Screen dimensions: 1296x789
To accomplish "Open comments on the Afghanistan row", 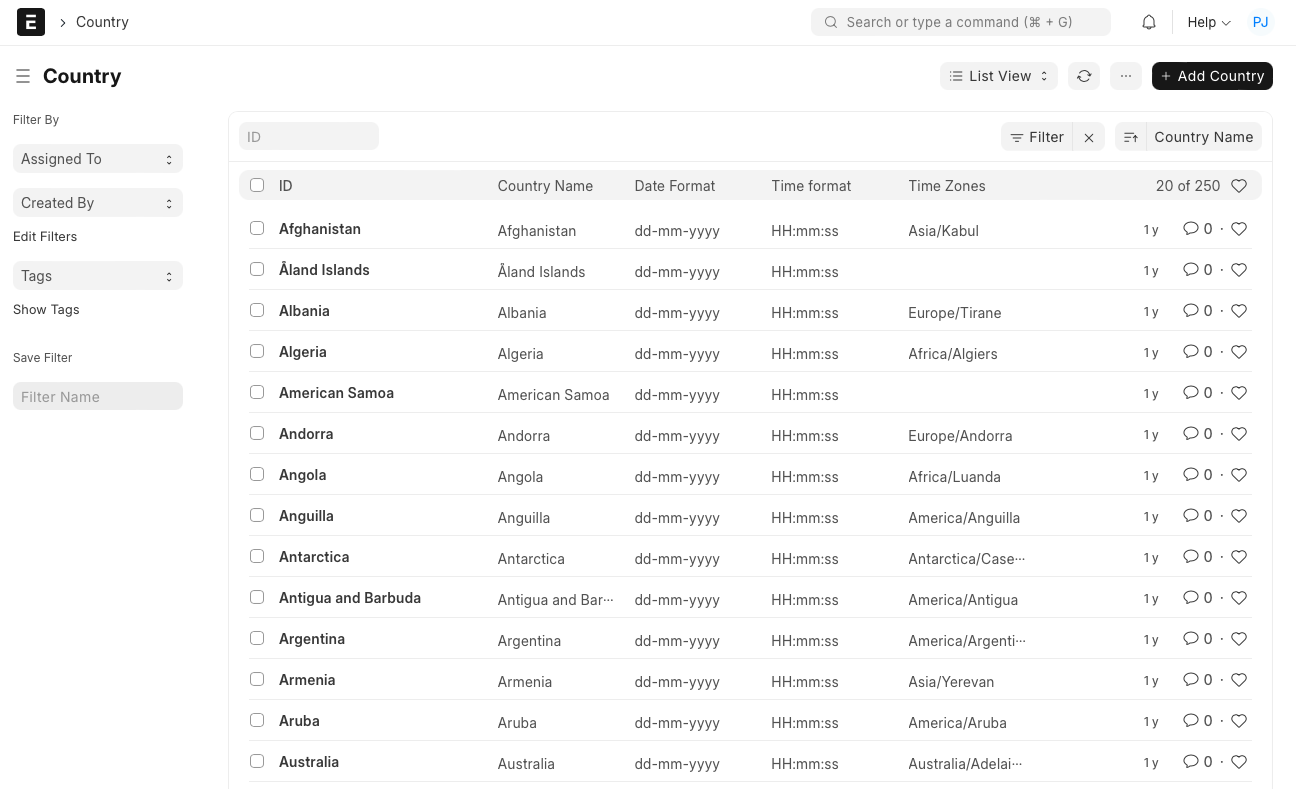I will pos(1190,228).
